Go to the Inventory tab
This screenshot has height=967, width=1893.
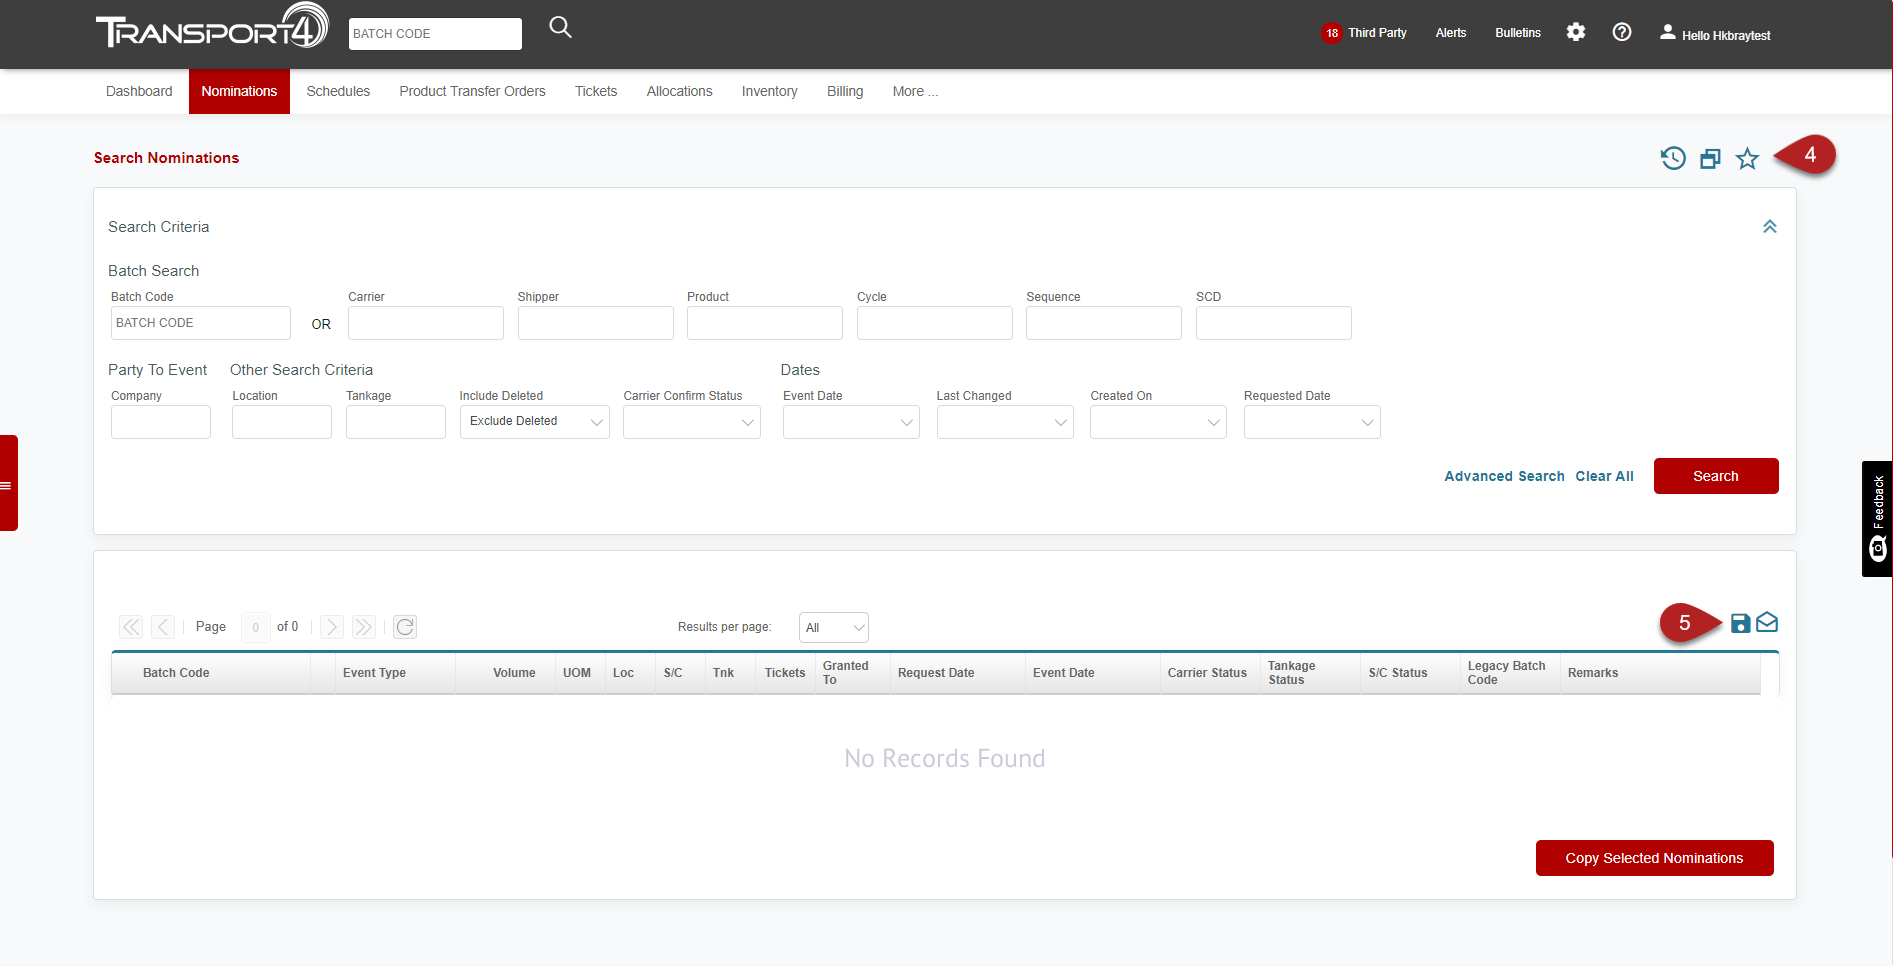click(x=769, y=91)
